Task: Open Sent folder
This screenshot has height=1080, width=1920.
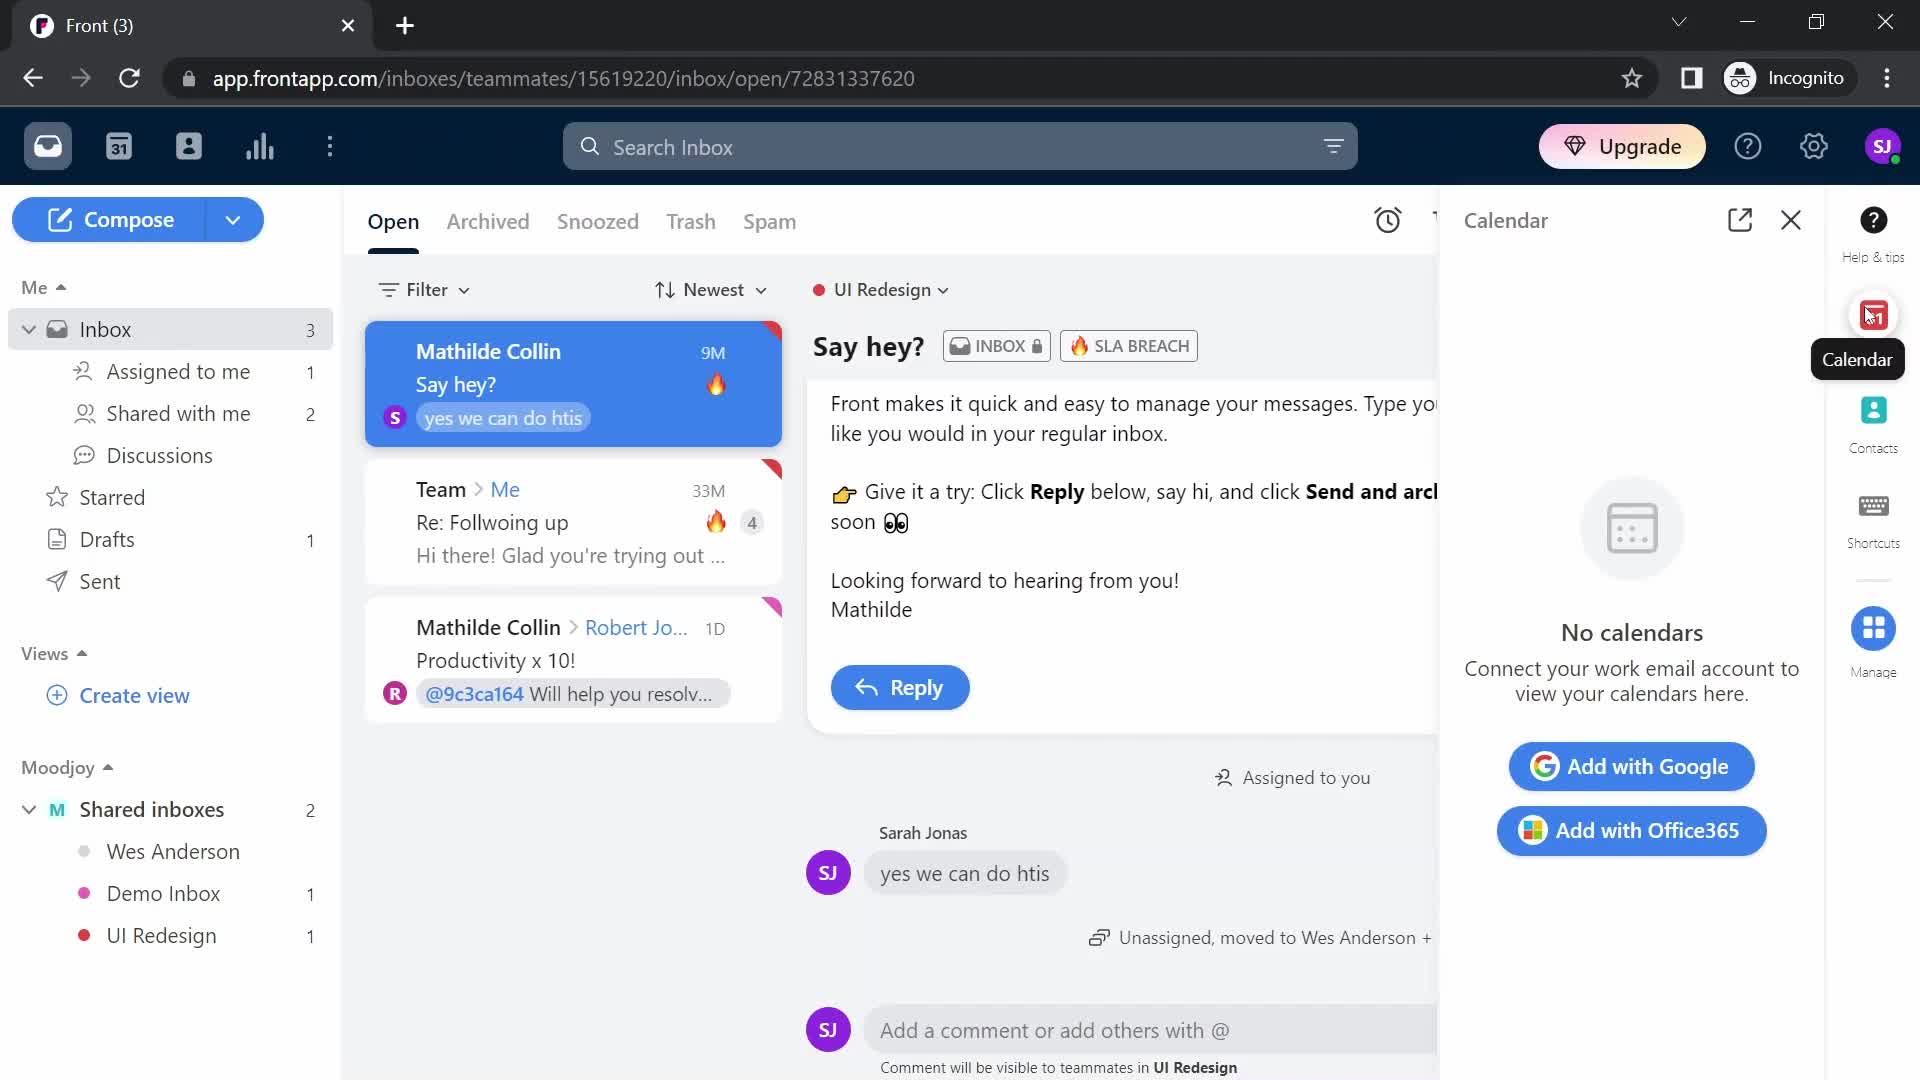Action: click(170, 582)
